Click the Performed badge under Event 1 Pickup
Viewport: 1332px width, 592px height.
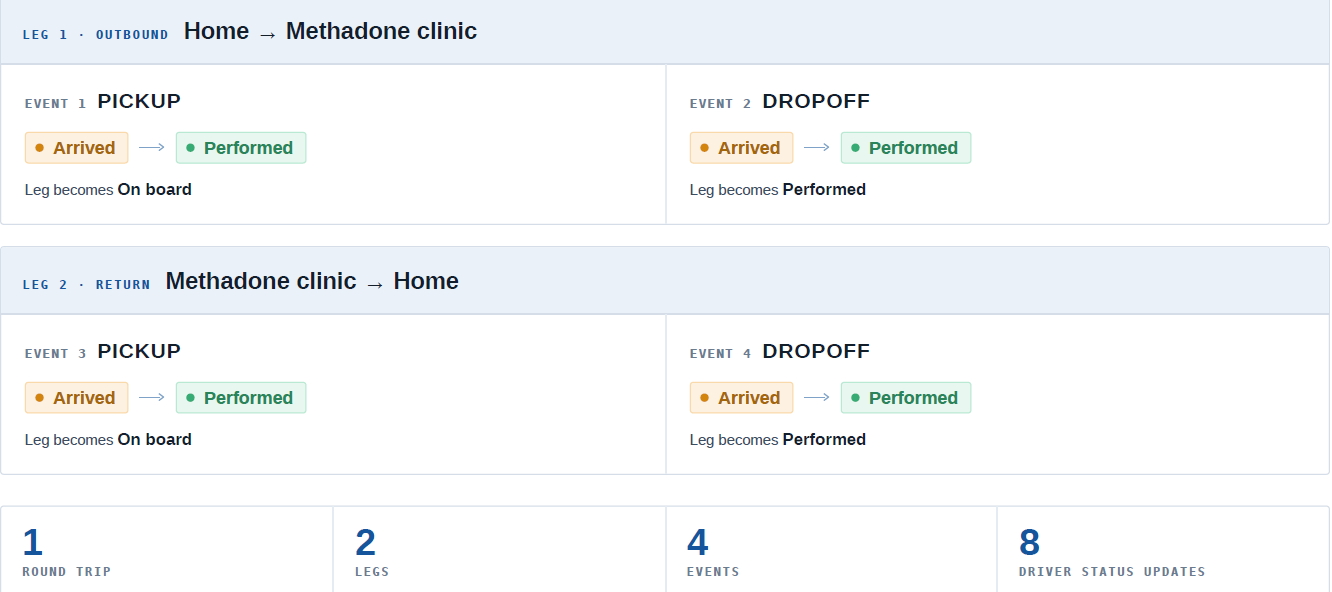(241, 148)
